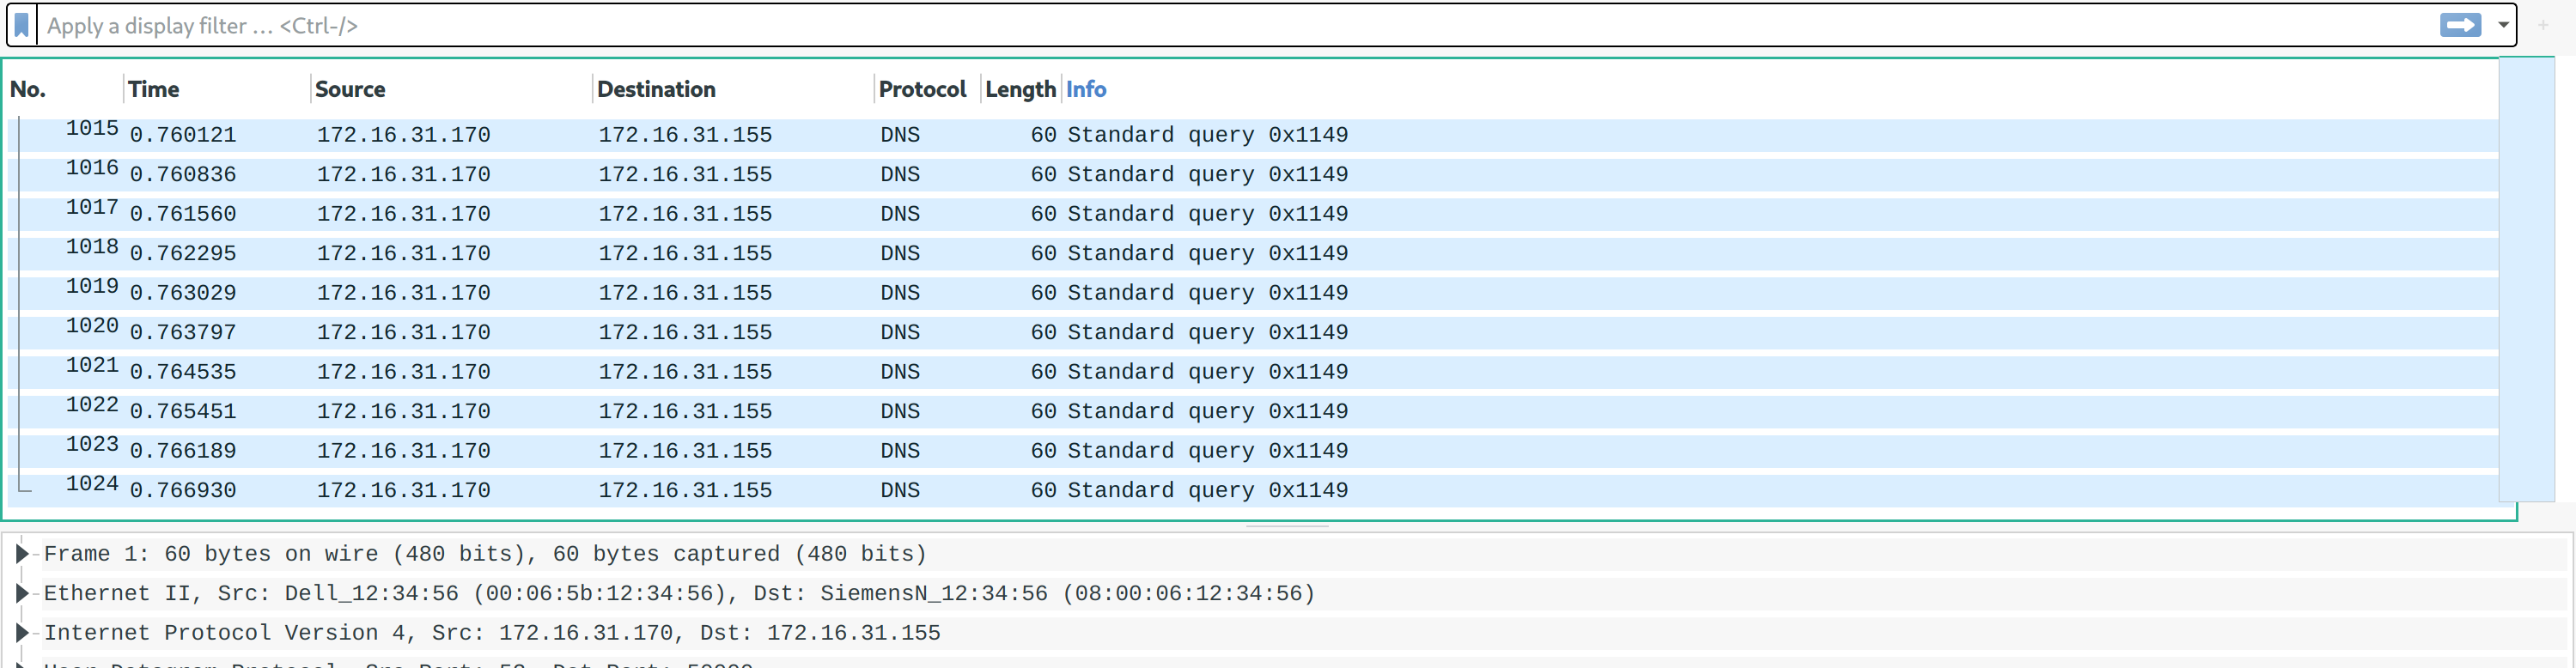2576x668 pixels.
Task: Click packet list vertical scrollbar
Action: tap(2526, 280)
